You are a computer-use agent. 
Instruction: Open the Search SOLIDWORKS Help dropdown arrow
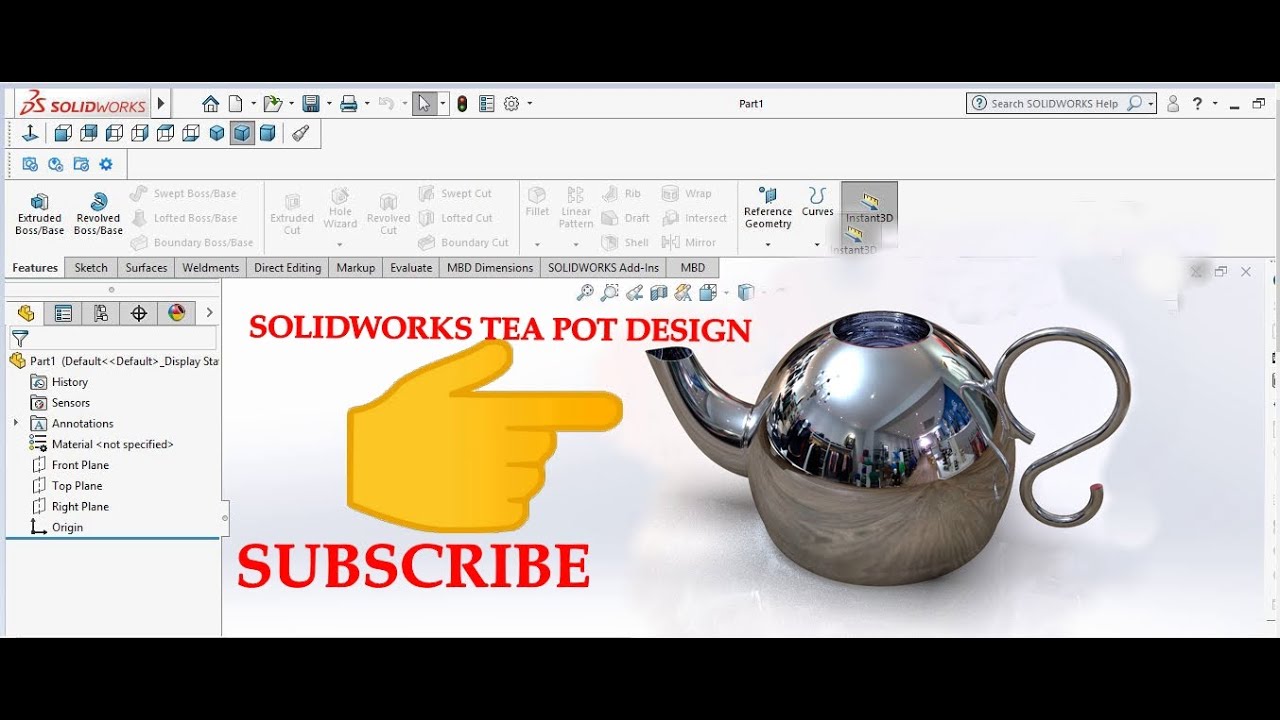[1151, 104]
